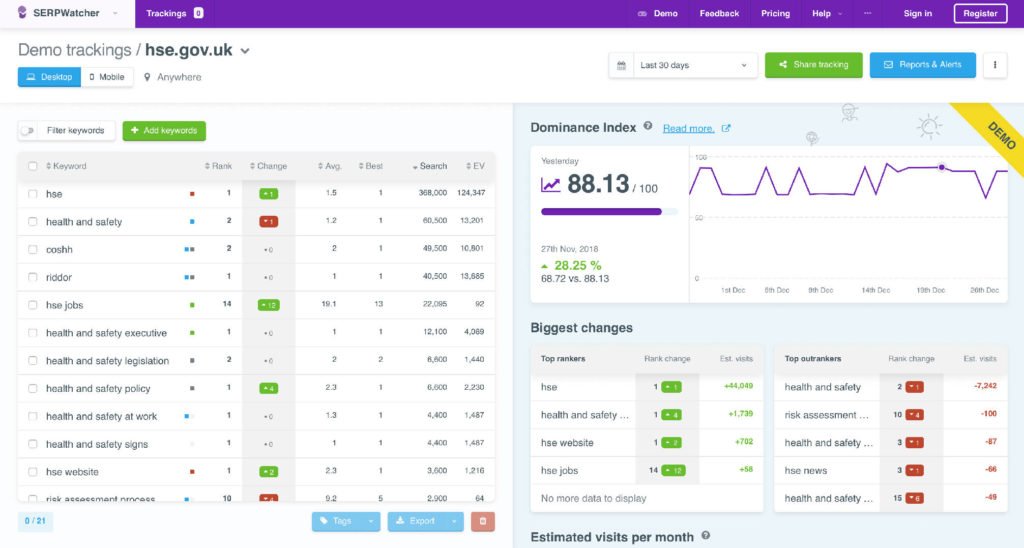Viewport: 1024px width, 548px height.
Task: Expand the hse.gov.uk tracking dropdown chevron
Action: (245, 51)
